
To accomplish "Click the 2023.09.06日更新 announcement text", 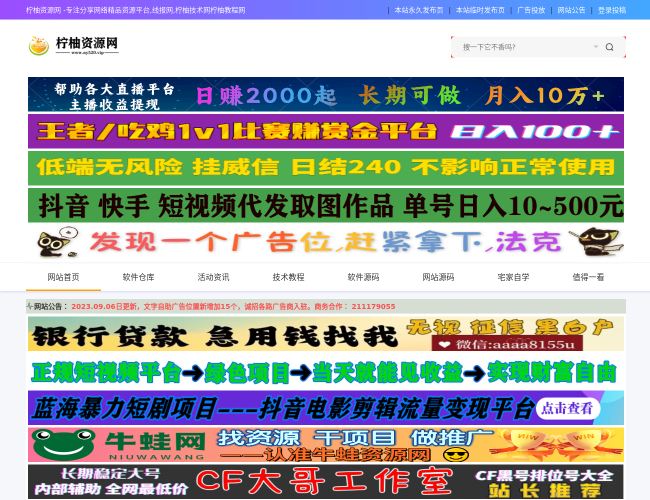I will click(233, 306).
